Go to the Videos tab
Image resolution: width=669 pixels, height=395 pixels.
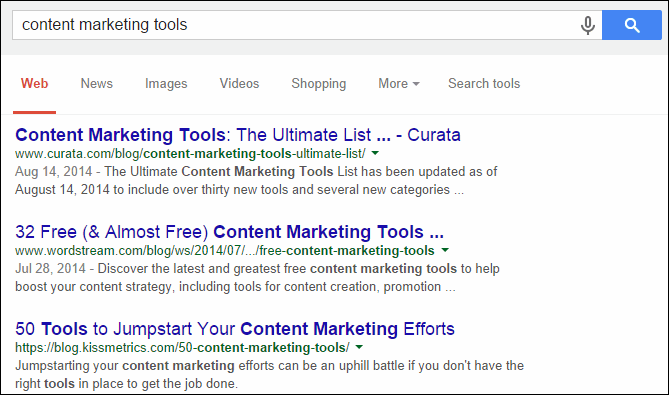click(x=239, y=84)
